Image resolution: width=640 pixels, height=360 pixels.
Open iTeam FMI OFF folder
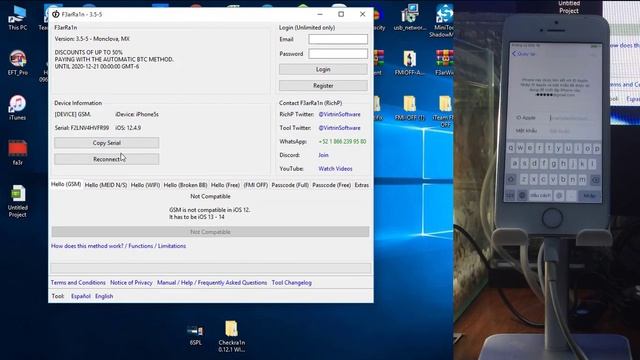coord(444,111)
